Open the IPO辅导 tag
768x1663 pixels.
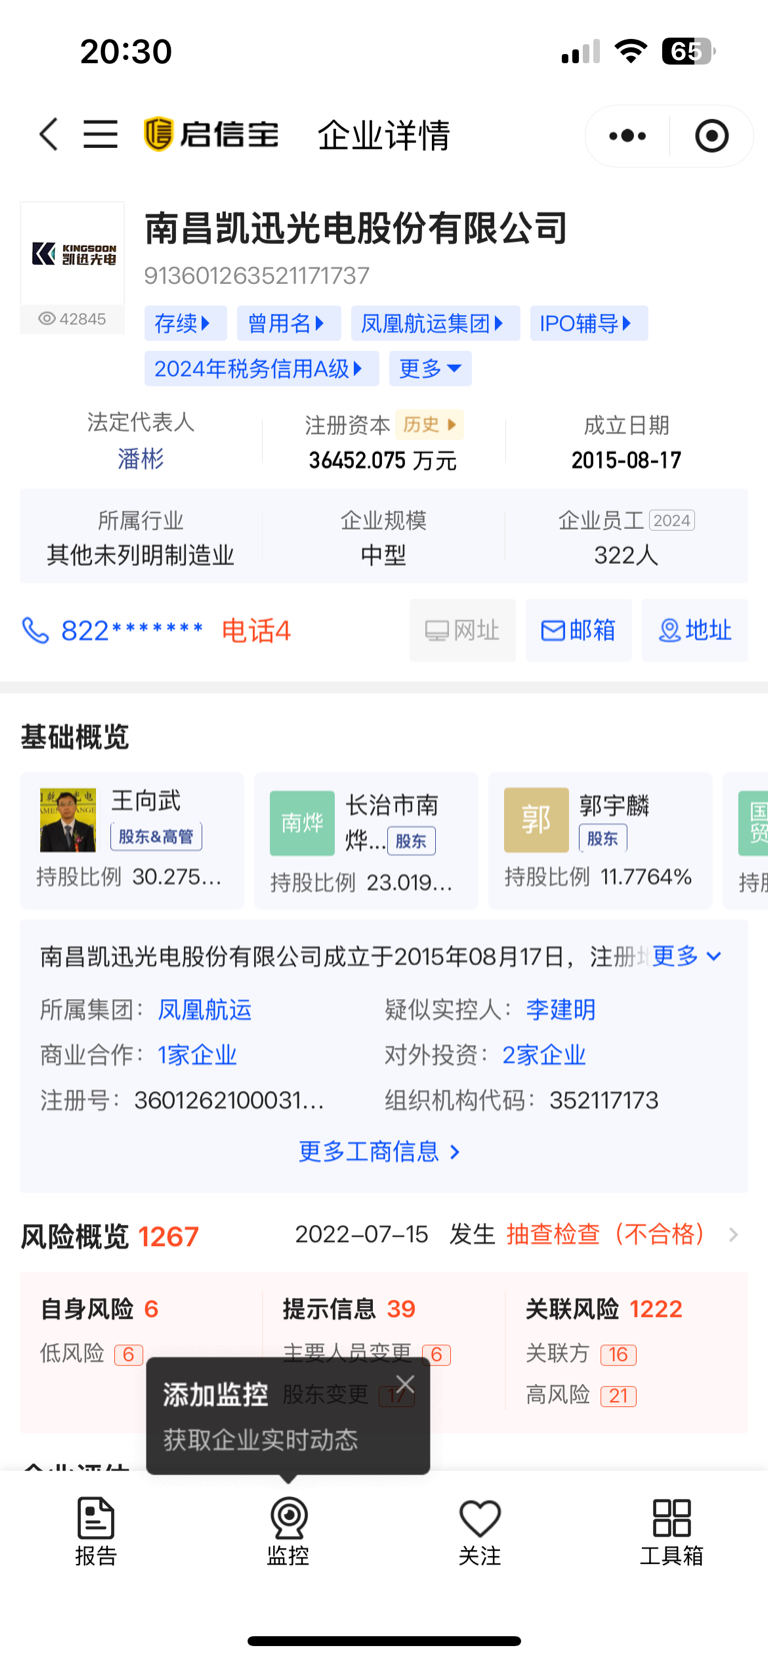click(x=588, y=323)
